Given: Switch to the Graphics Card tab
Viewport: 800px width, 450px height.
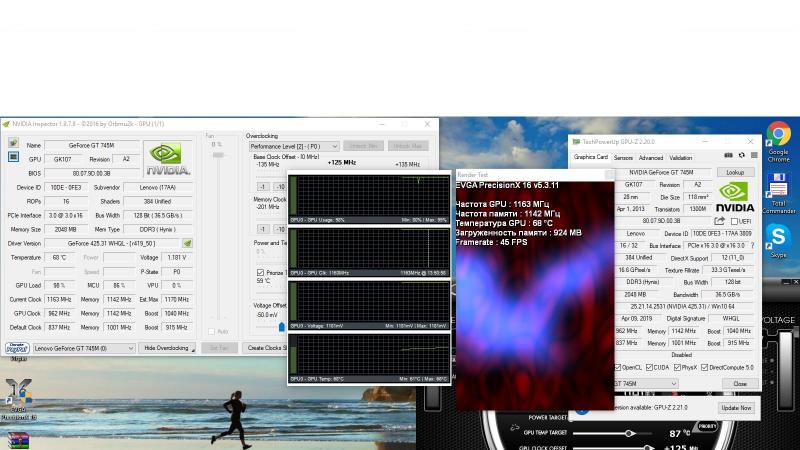Looking at the screenshot, I should pyautogui.click(x=590, y=157).
